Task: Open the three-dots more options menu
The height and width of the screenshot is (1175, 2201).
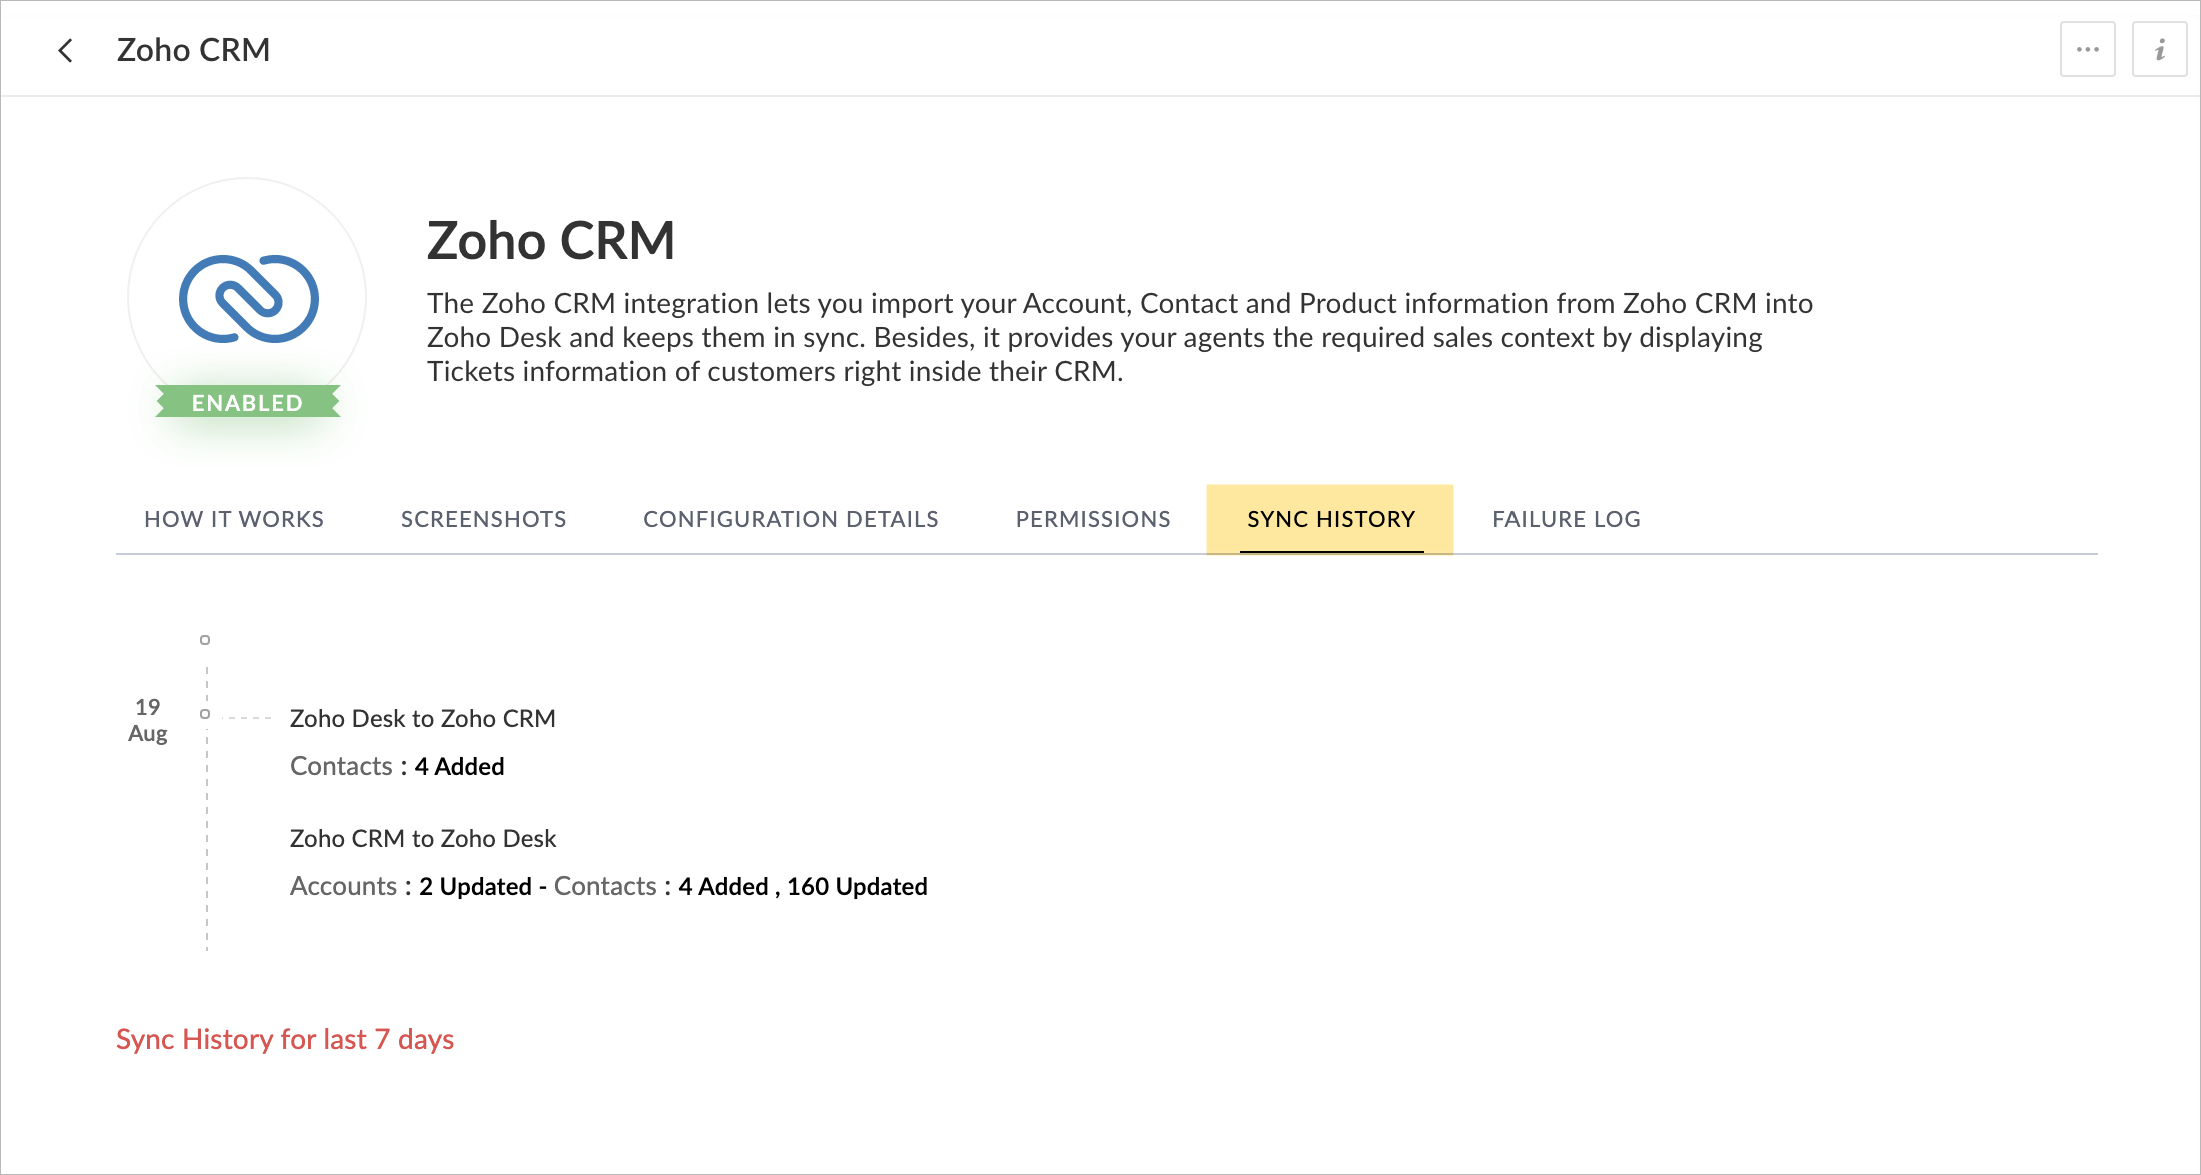Action: pyautogui.click(x=2087, y=49)
